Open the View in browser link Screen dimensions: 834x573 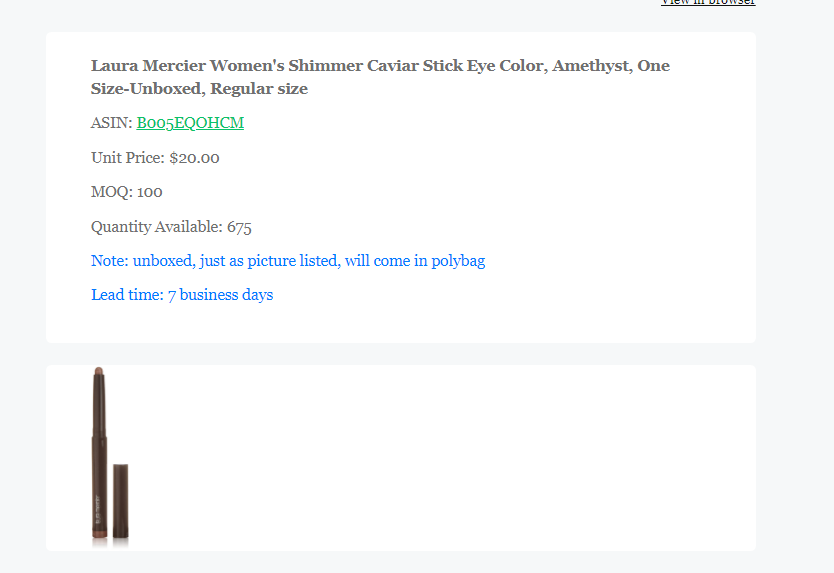point(708,2)
